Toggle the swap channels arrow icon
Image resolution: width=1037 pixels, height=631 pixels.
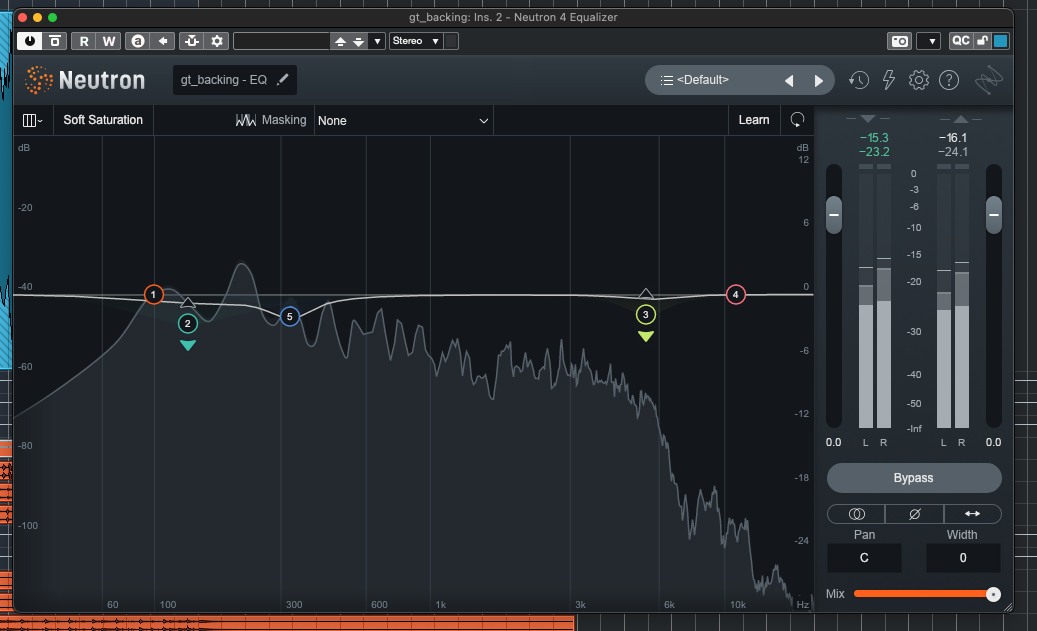[x=972, y=514]
